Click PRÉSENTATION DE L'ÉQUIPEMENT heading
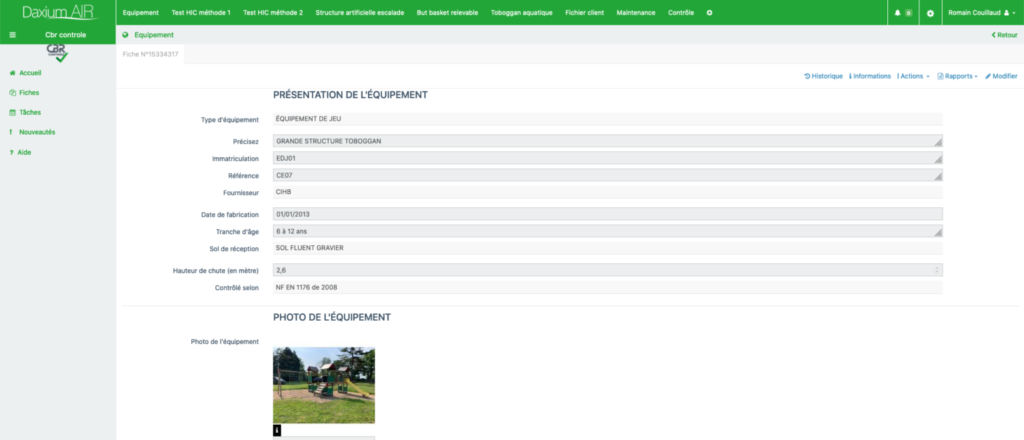The image size is (1024, 440). pyautogui.click(x=350, y=95)
